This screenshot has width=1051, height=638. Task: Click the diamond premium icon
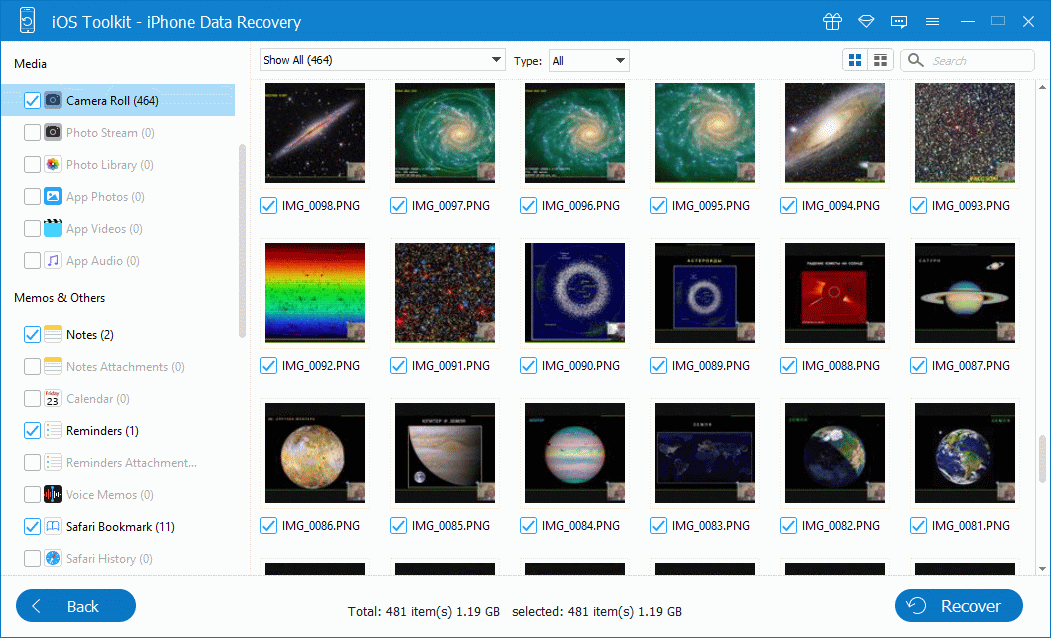pos(866,21)
